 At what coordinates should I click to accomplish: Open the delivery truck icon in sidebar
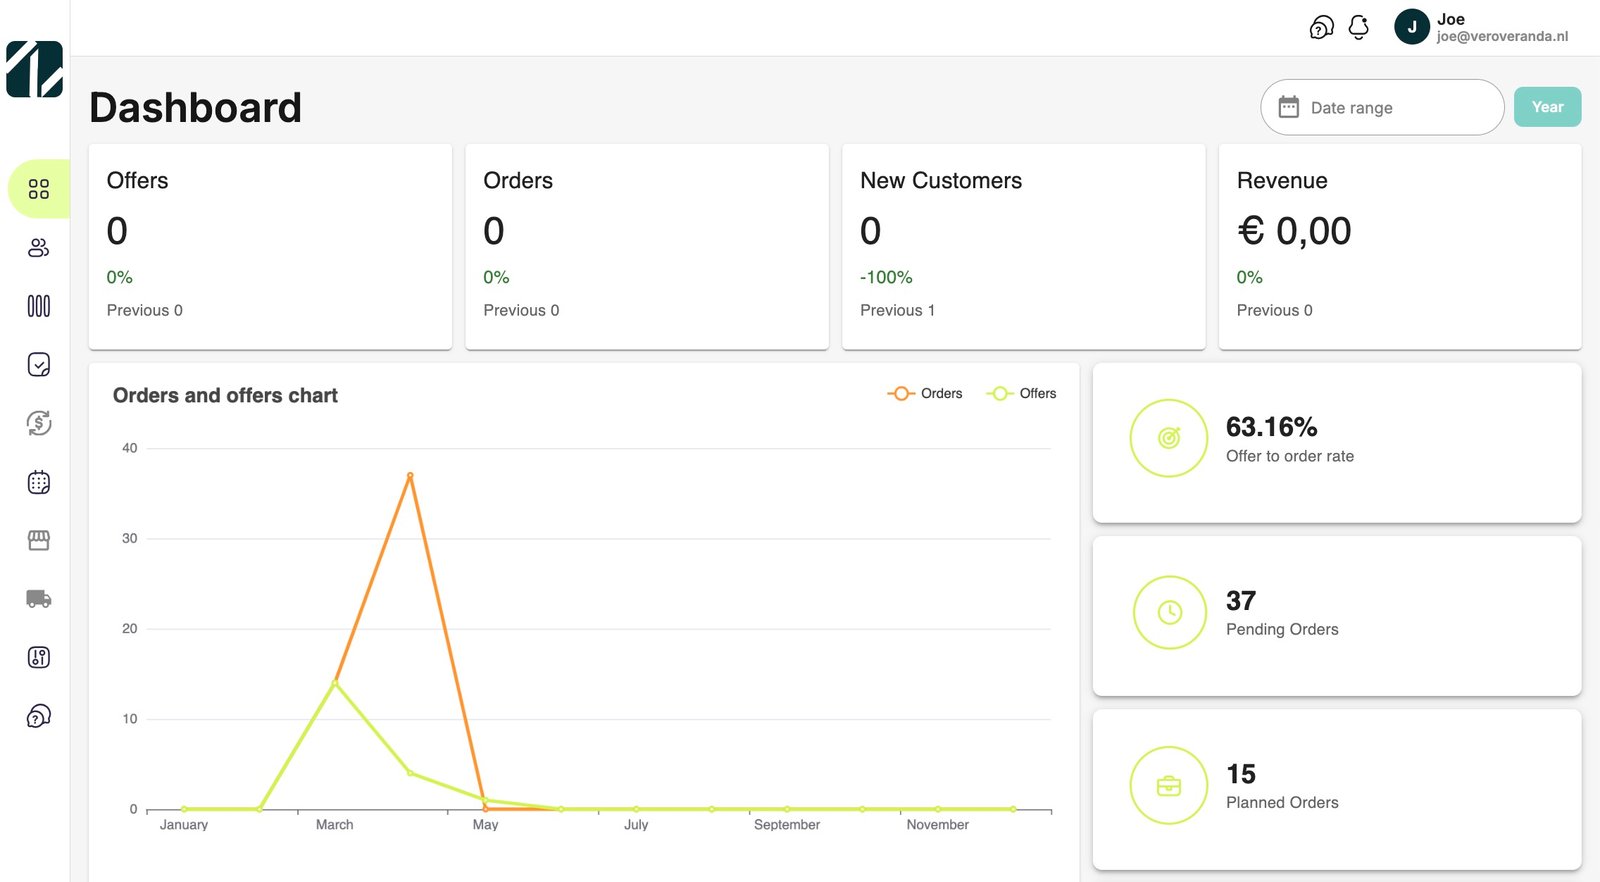click(x=39, y=599)
